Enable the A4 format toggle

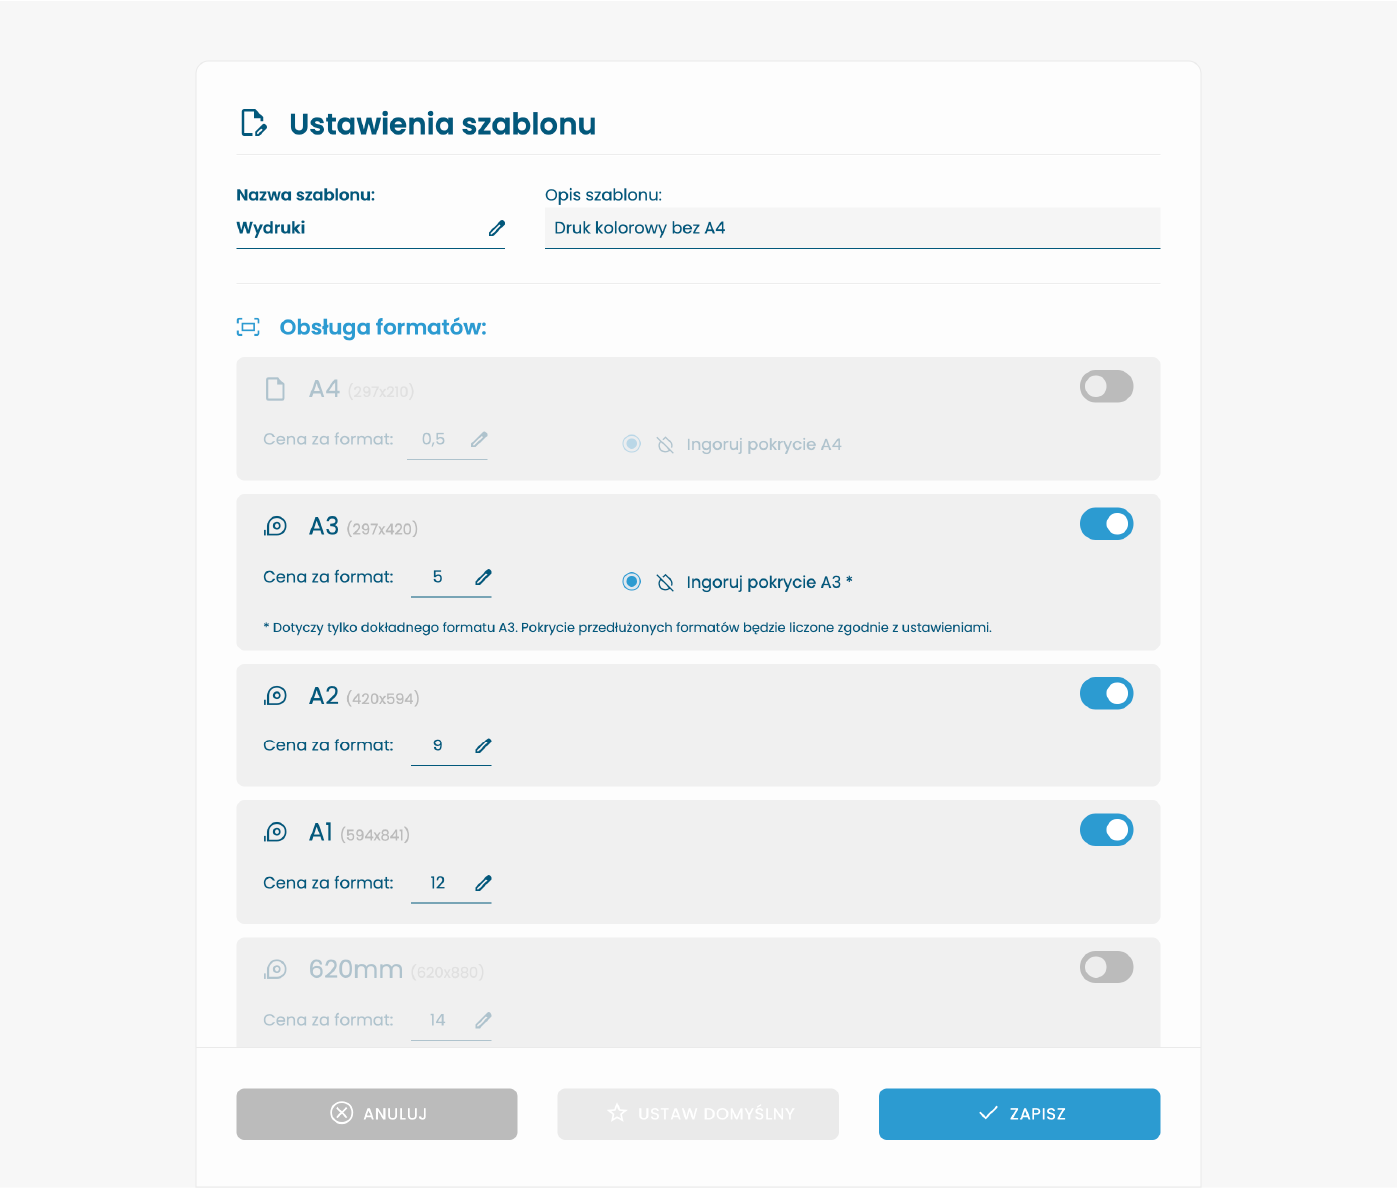pyautogui.click(x=1106, y=386)
